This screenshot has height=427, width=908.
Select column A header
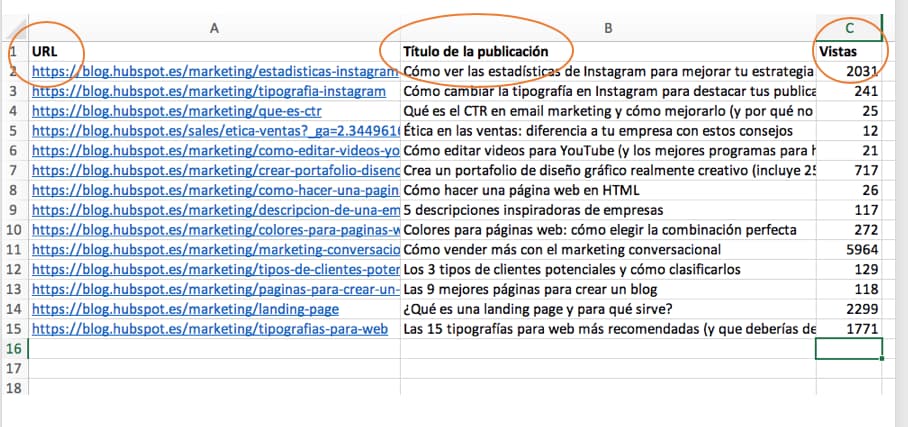tap(214, 29)
